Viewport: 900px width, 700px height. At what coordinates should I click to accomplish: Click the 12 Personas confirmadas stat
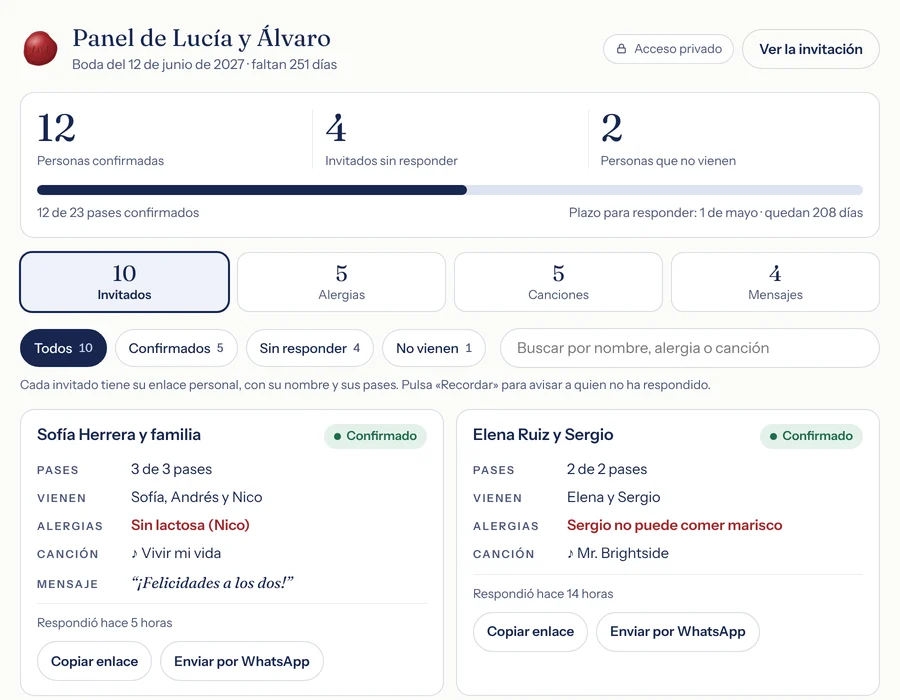coord(100,139)
